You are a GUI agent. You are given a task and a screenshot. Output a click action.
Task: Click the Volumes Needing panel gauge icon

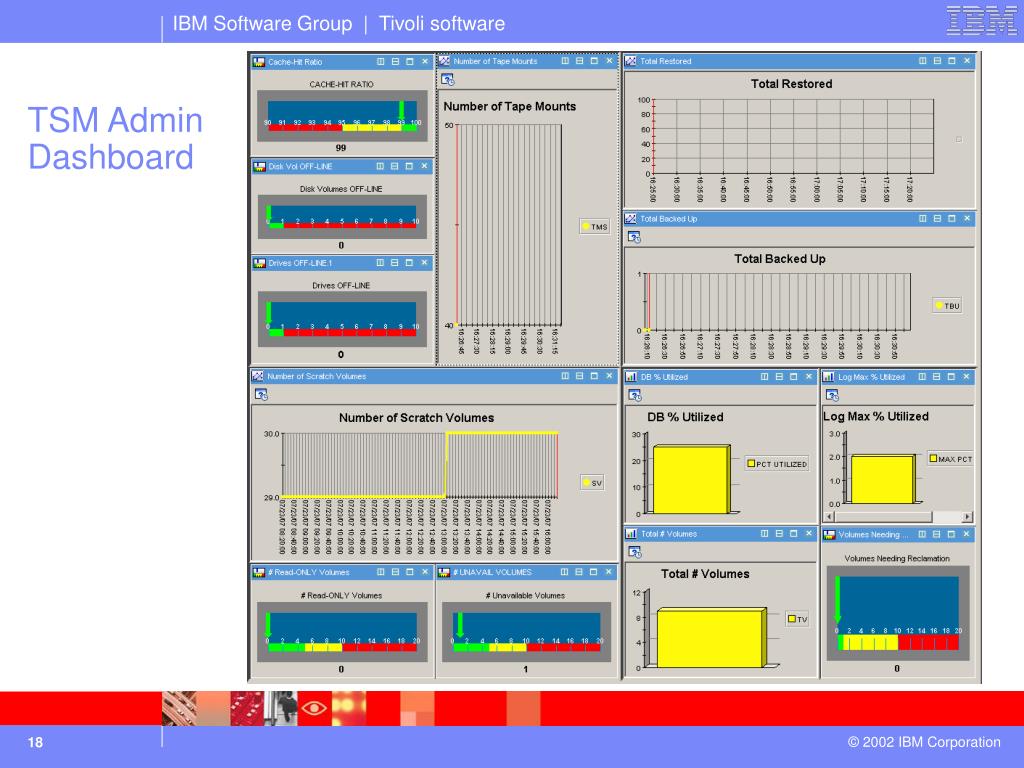[x=829, y=535]
